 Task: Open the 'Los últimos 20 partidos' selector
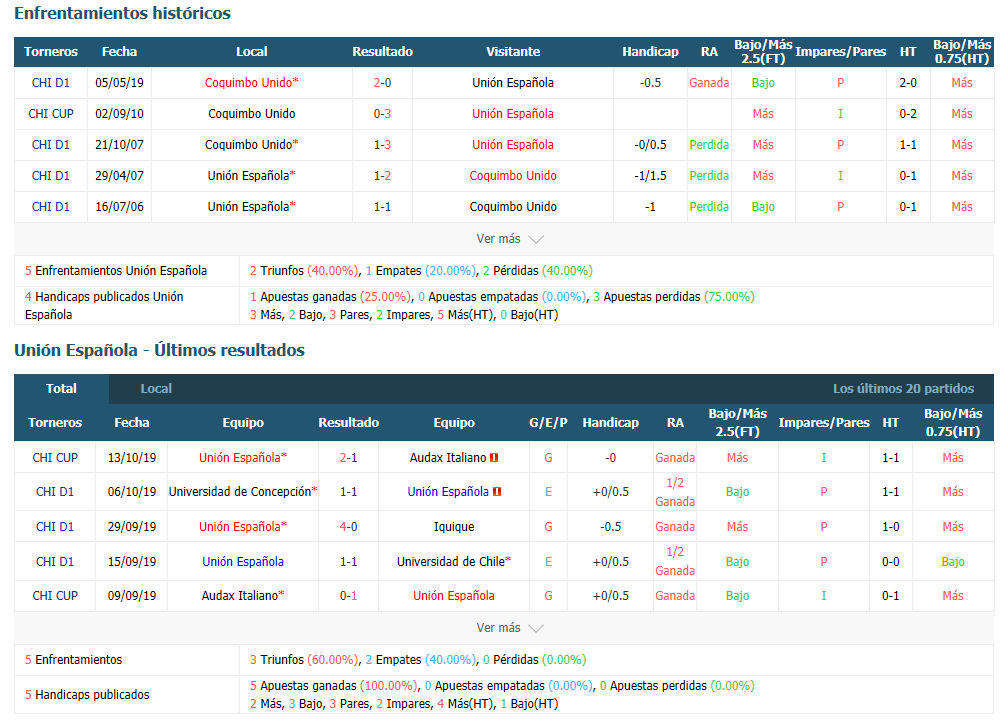tap(903, 389)
